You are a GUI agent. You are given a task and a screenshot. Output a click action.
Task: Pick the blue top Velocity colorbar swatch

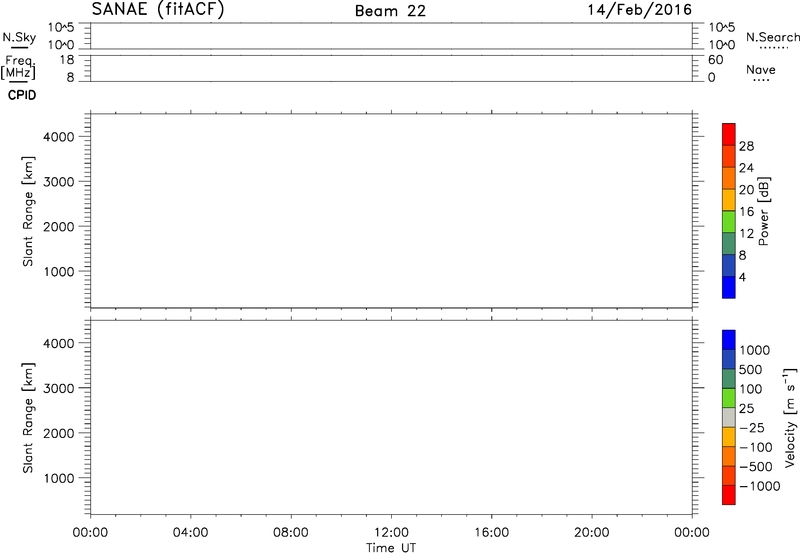[729, 338]
